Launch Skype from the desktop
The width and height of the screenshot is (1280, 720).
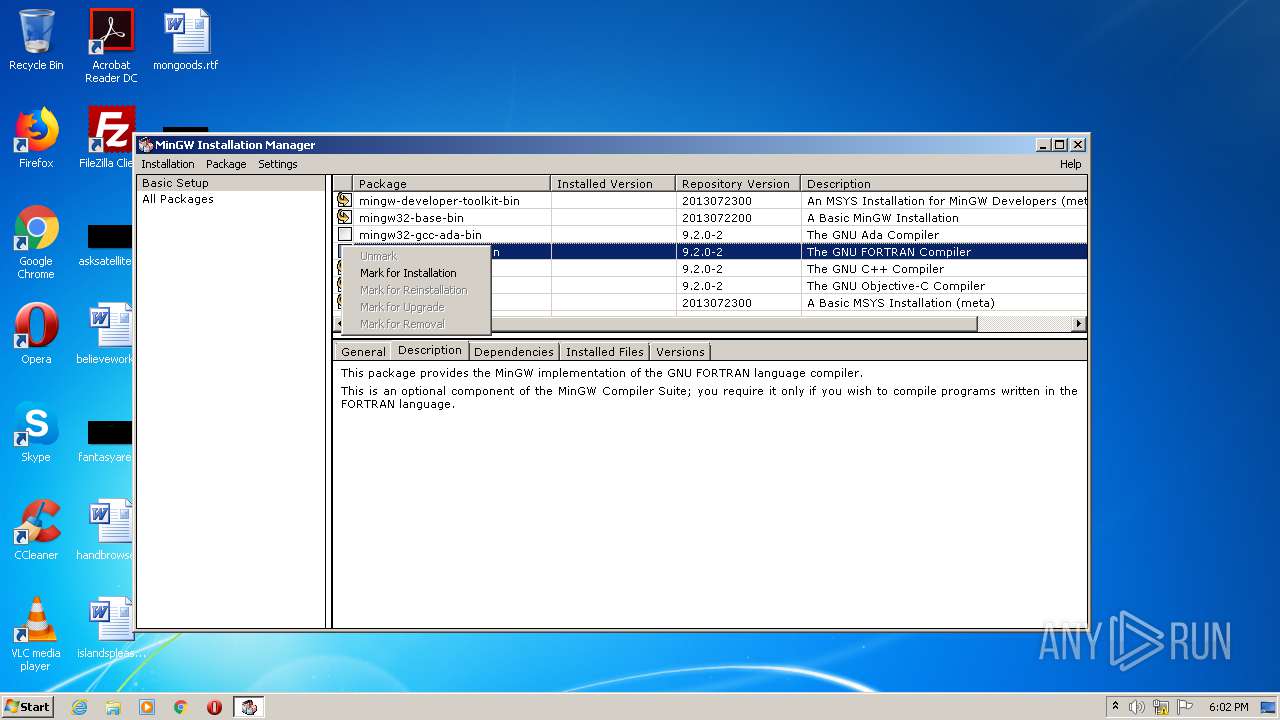coord(36,431)
